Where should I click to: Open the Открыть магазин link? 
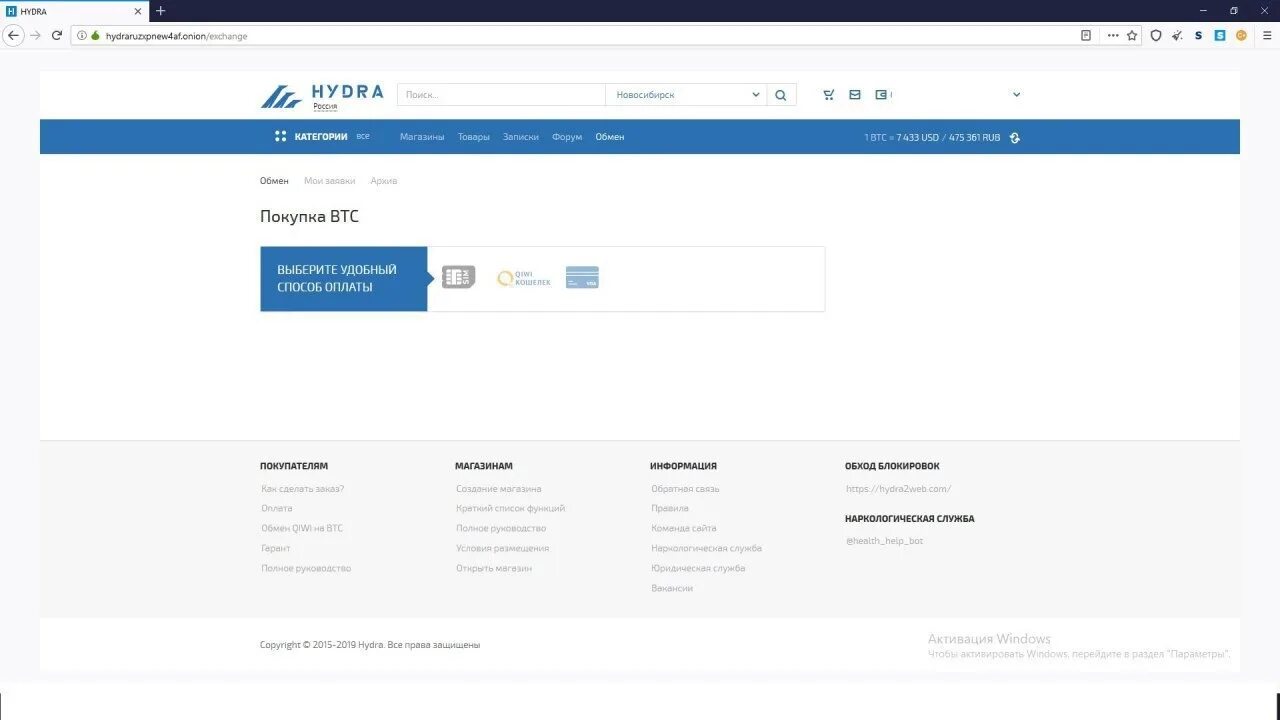click(494, 568)
